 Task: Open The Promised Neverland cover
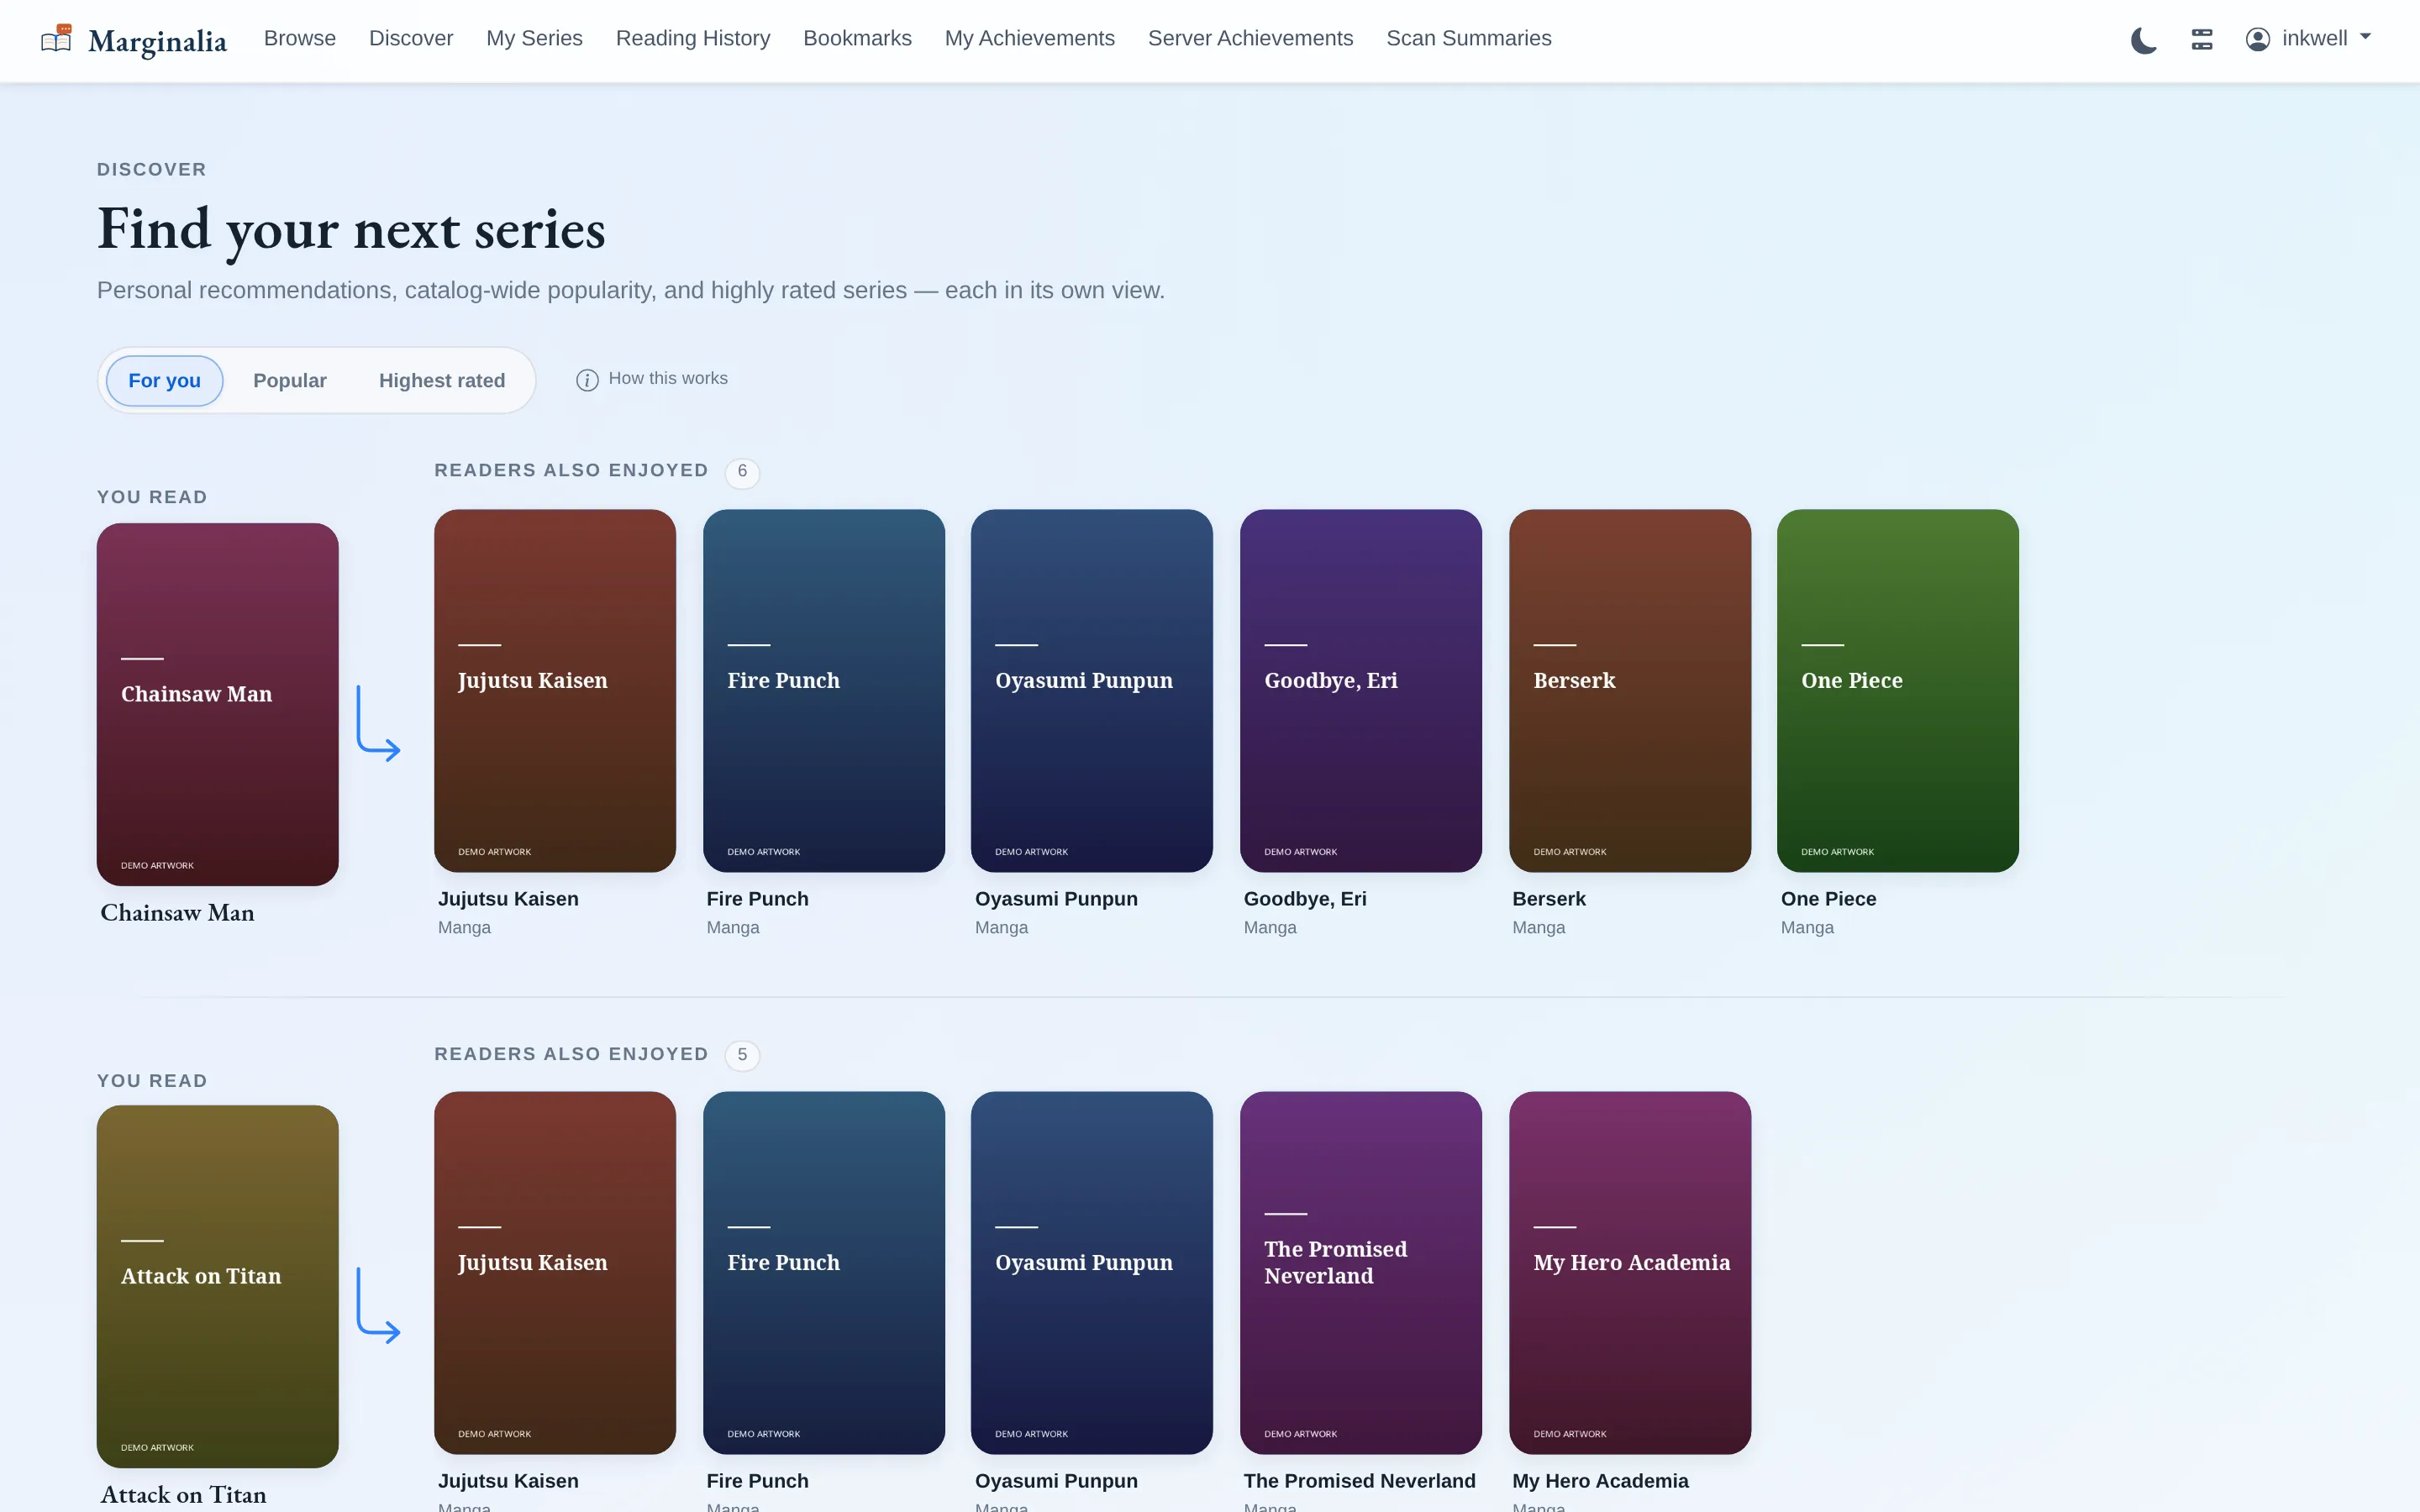tap(1361, 1272)
